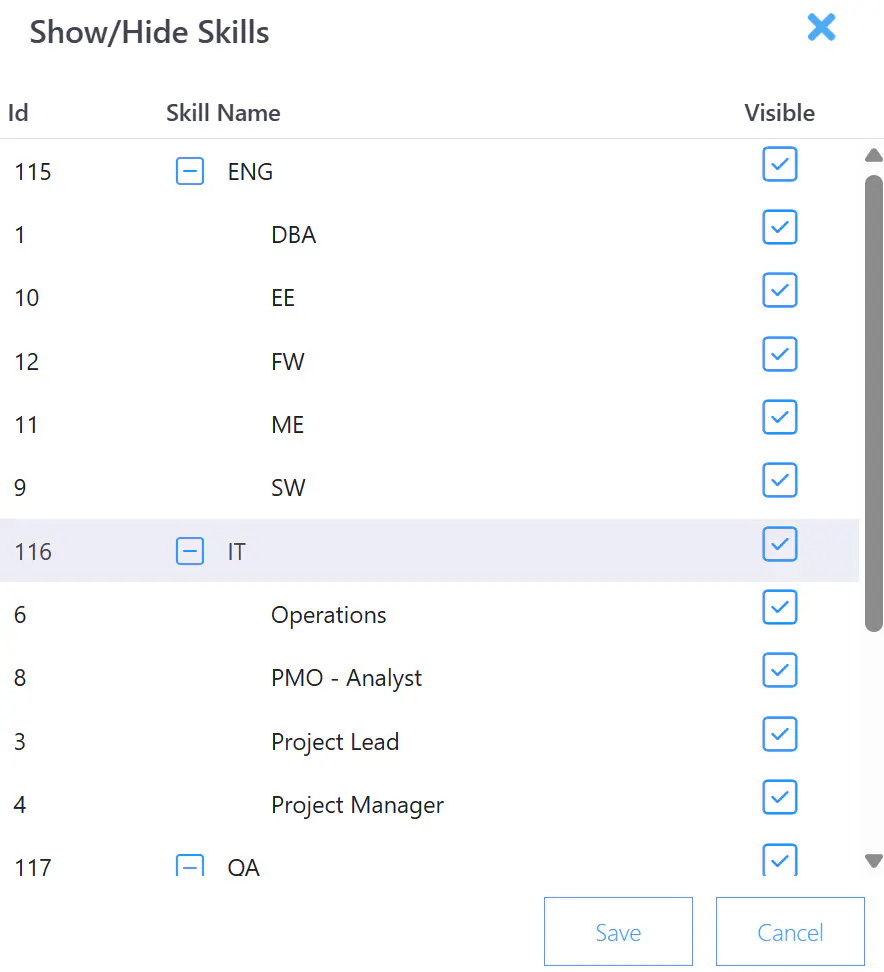The width and height of the screenshot is (884, 972).
Task: Select the PMO - Analyst skill row
Action: 430,678
